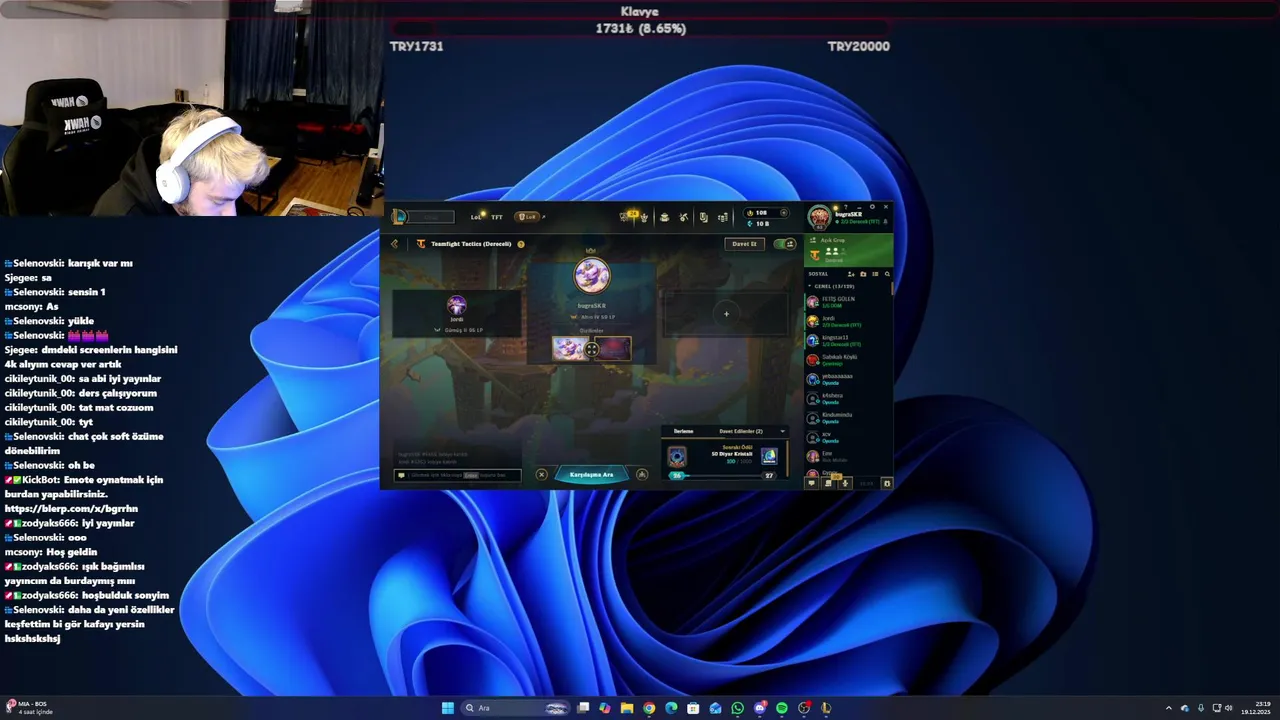The height and width of the screenshot is (720, 1280).
Task: Select friend Kindumindu in list
Action: coord(848,417)
